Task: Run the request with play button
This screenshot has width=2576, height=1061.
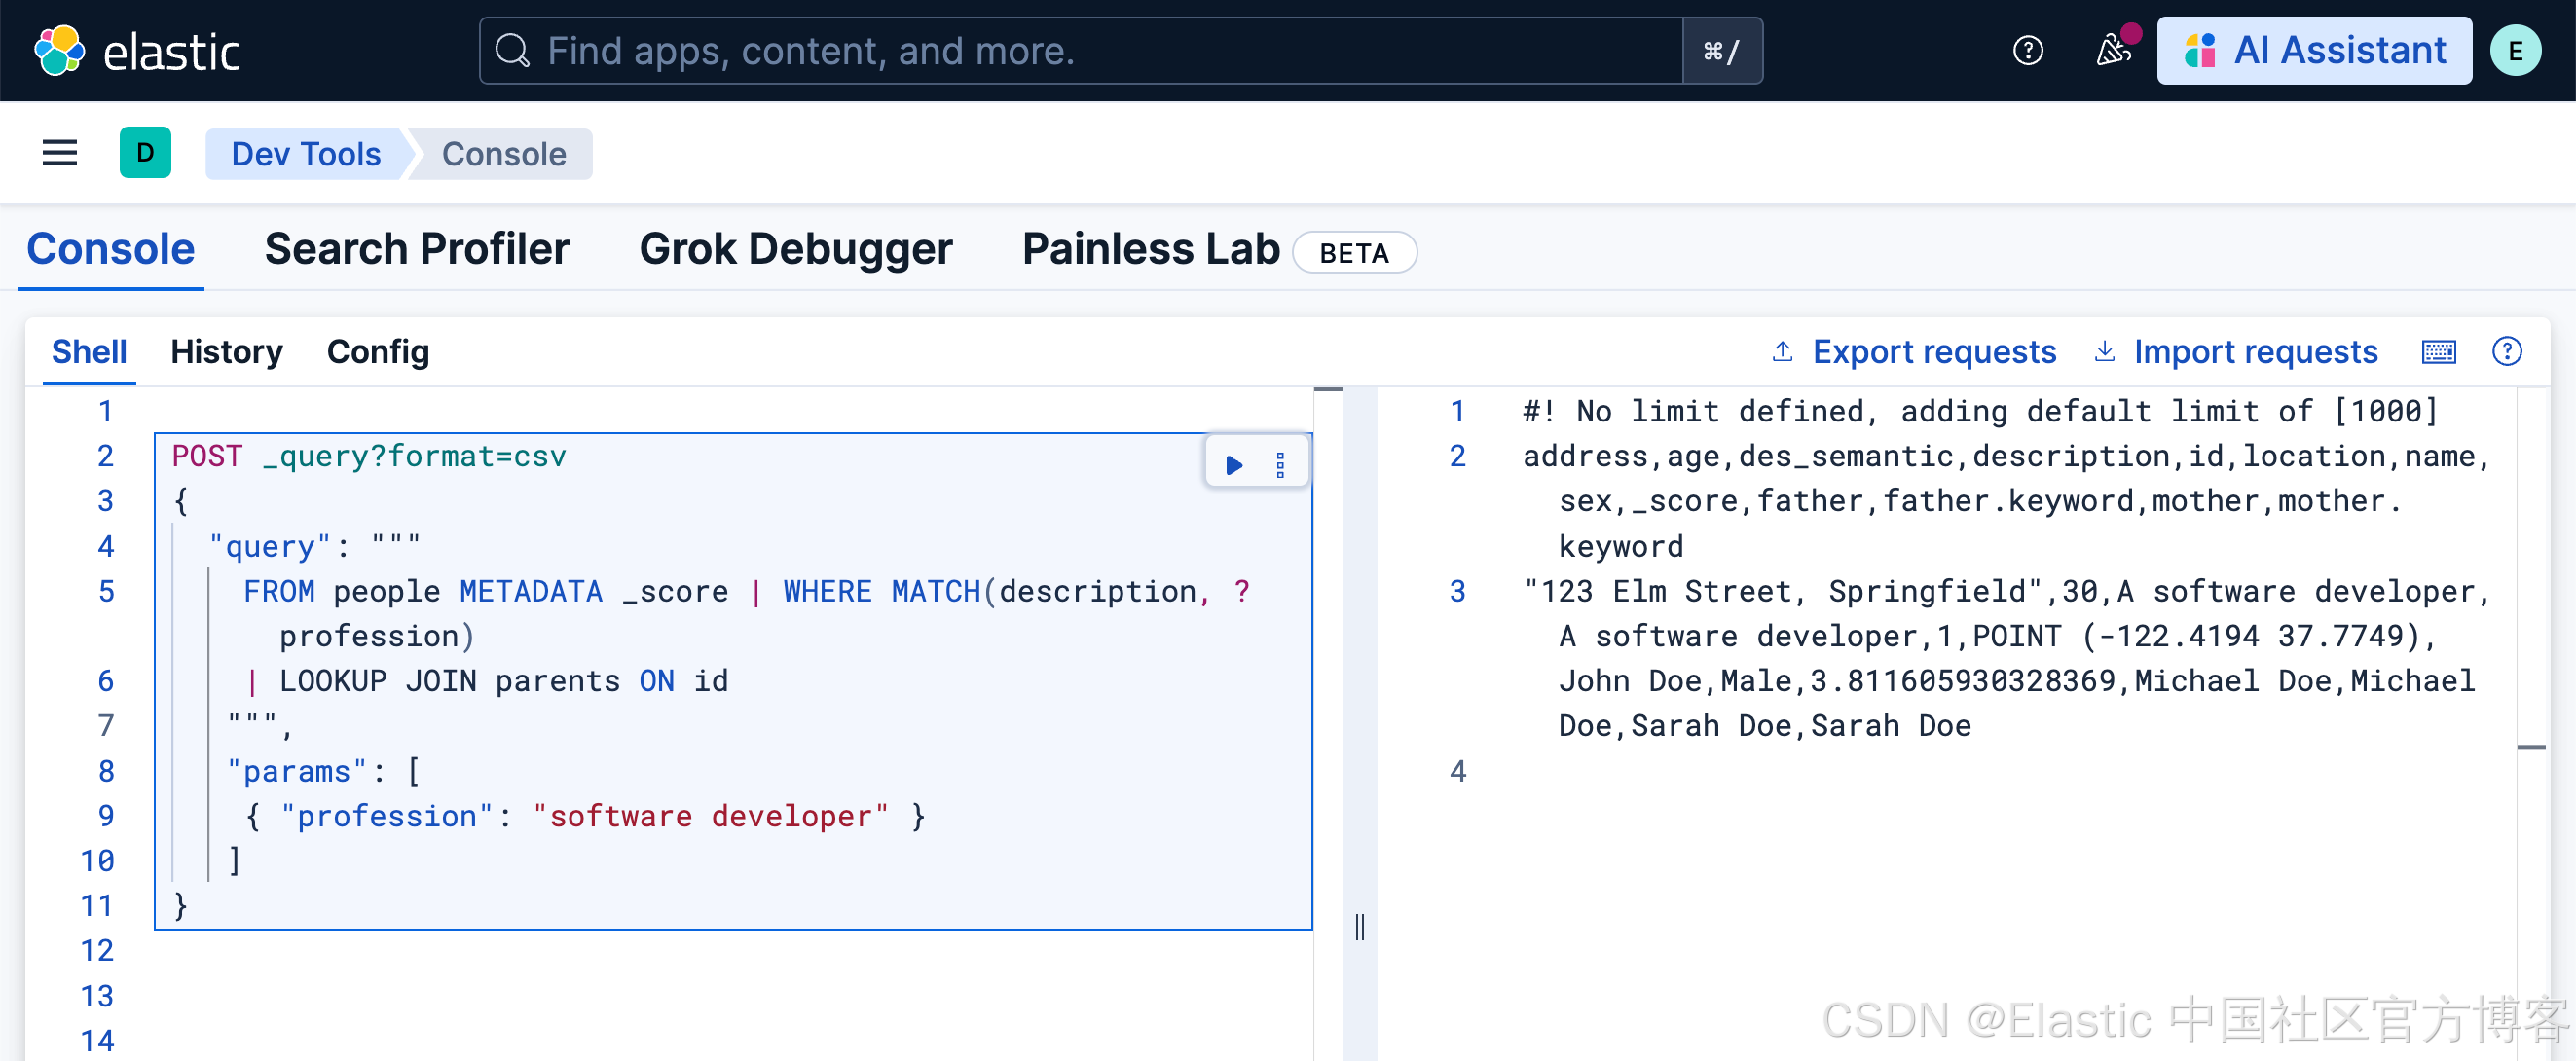Action: (x=1234, y=465)
